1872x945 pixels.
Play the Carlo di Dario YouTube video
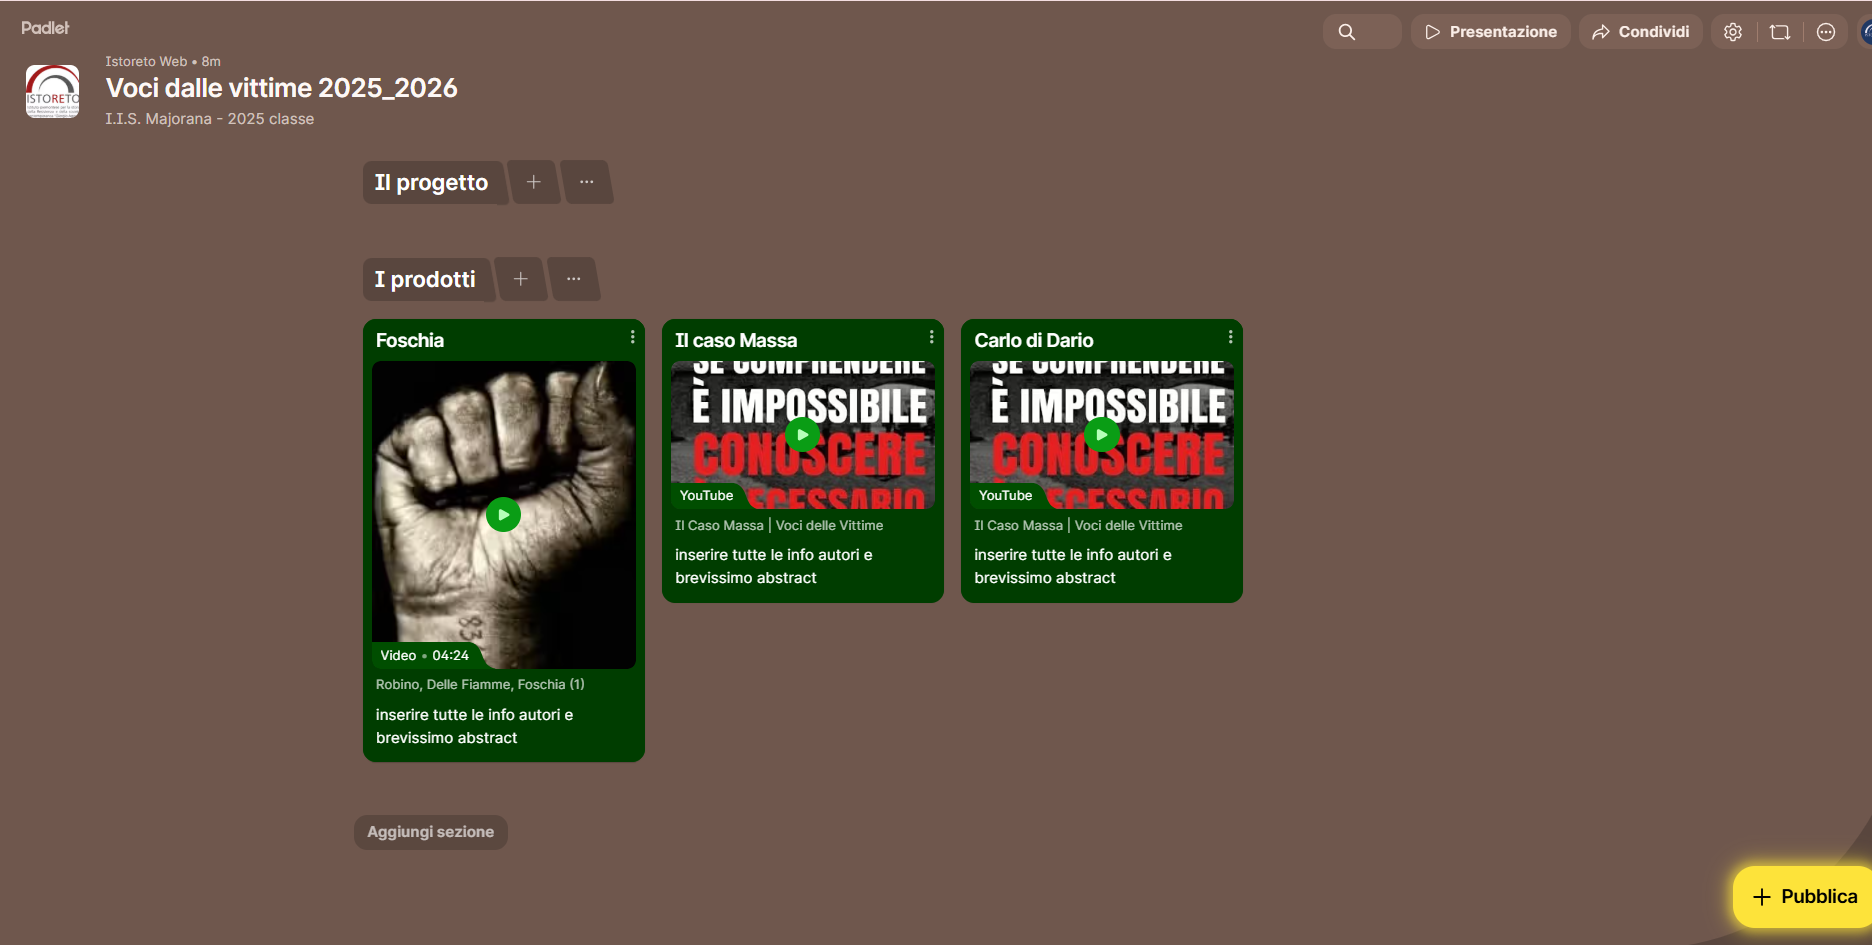click(1101, 435)
